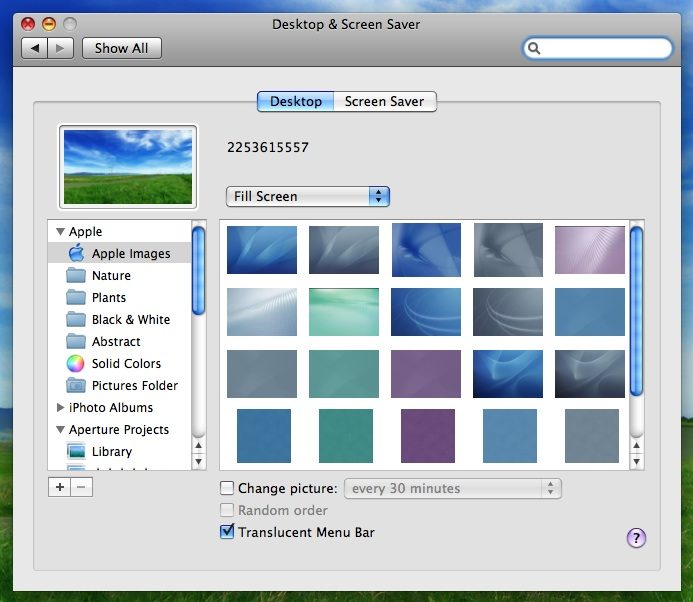
Task: Choose the graphite swoosh wallpaper, first row second
Action: coord(344,250)
